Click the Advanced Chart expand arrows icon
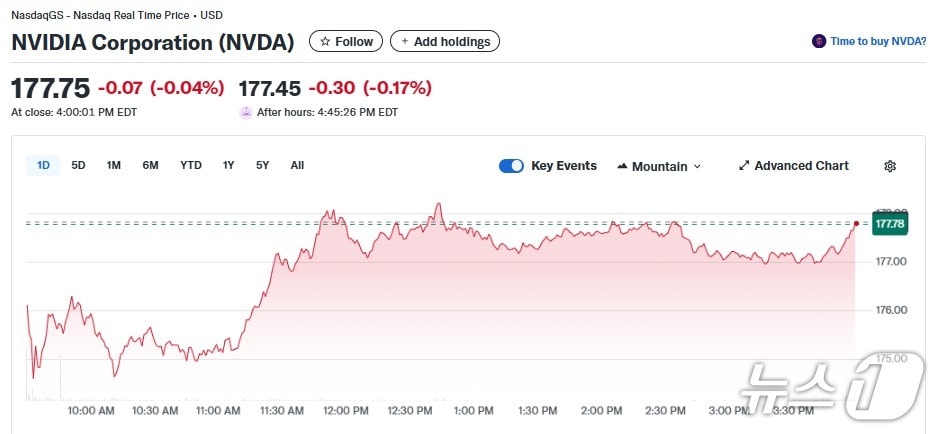Viewport: 938px width, 434px height. pyautogui.click(x=744, y=166)
